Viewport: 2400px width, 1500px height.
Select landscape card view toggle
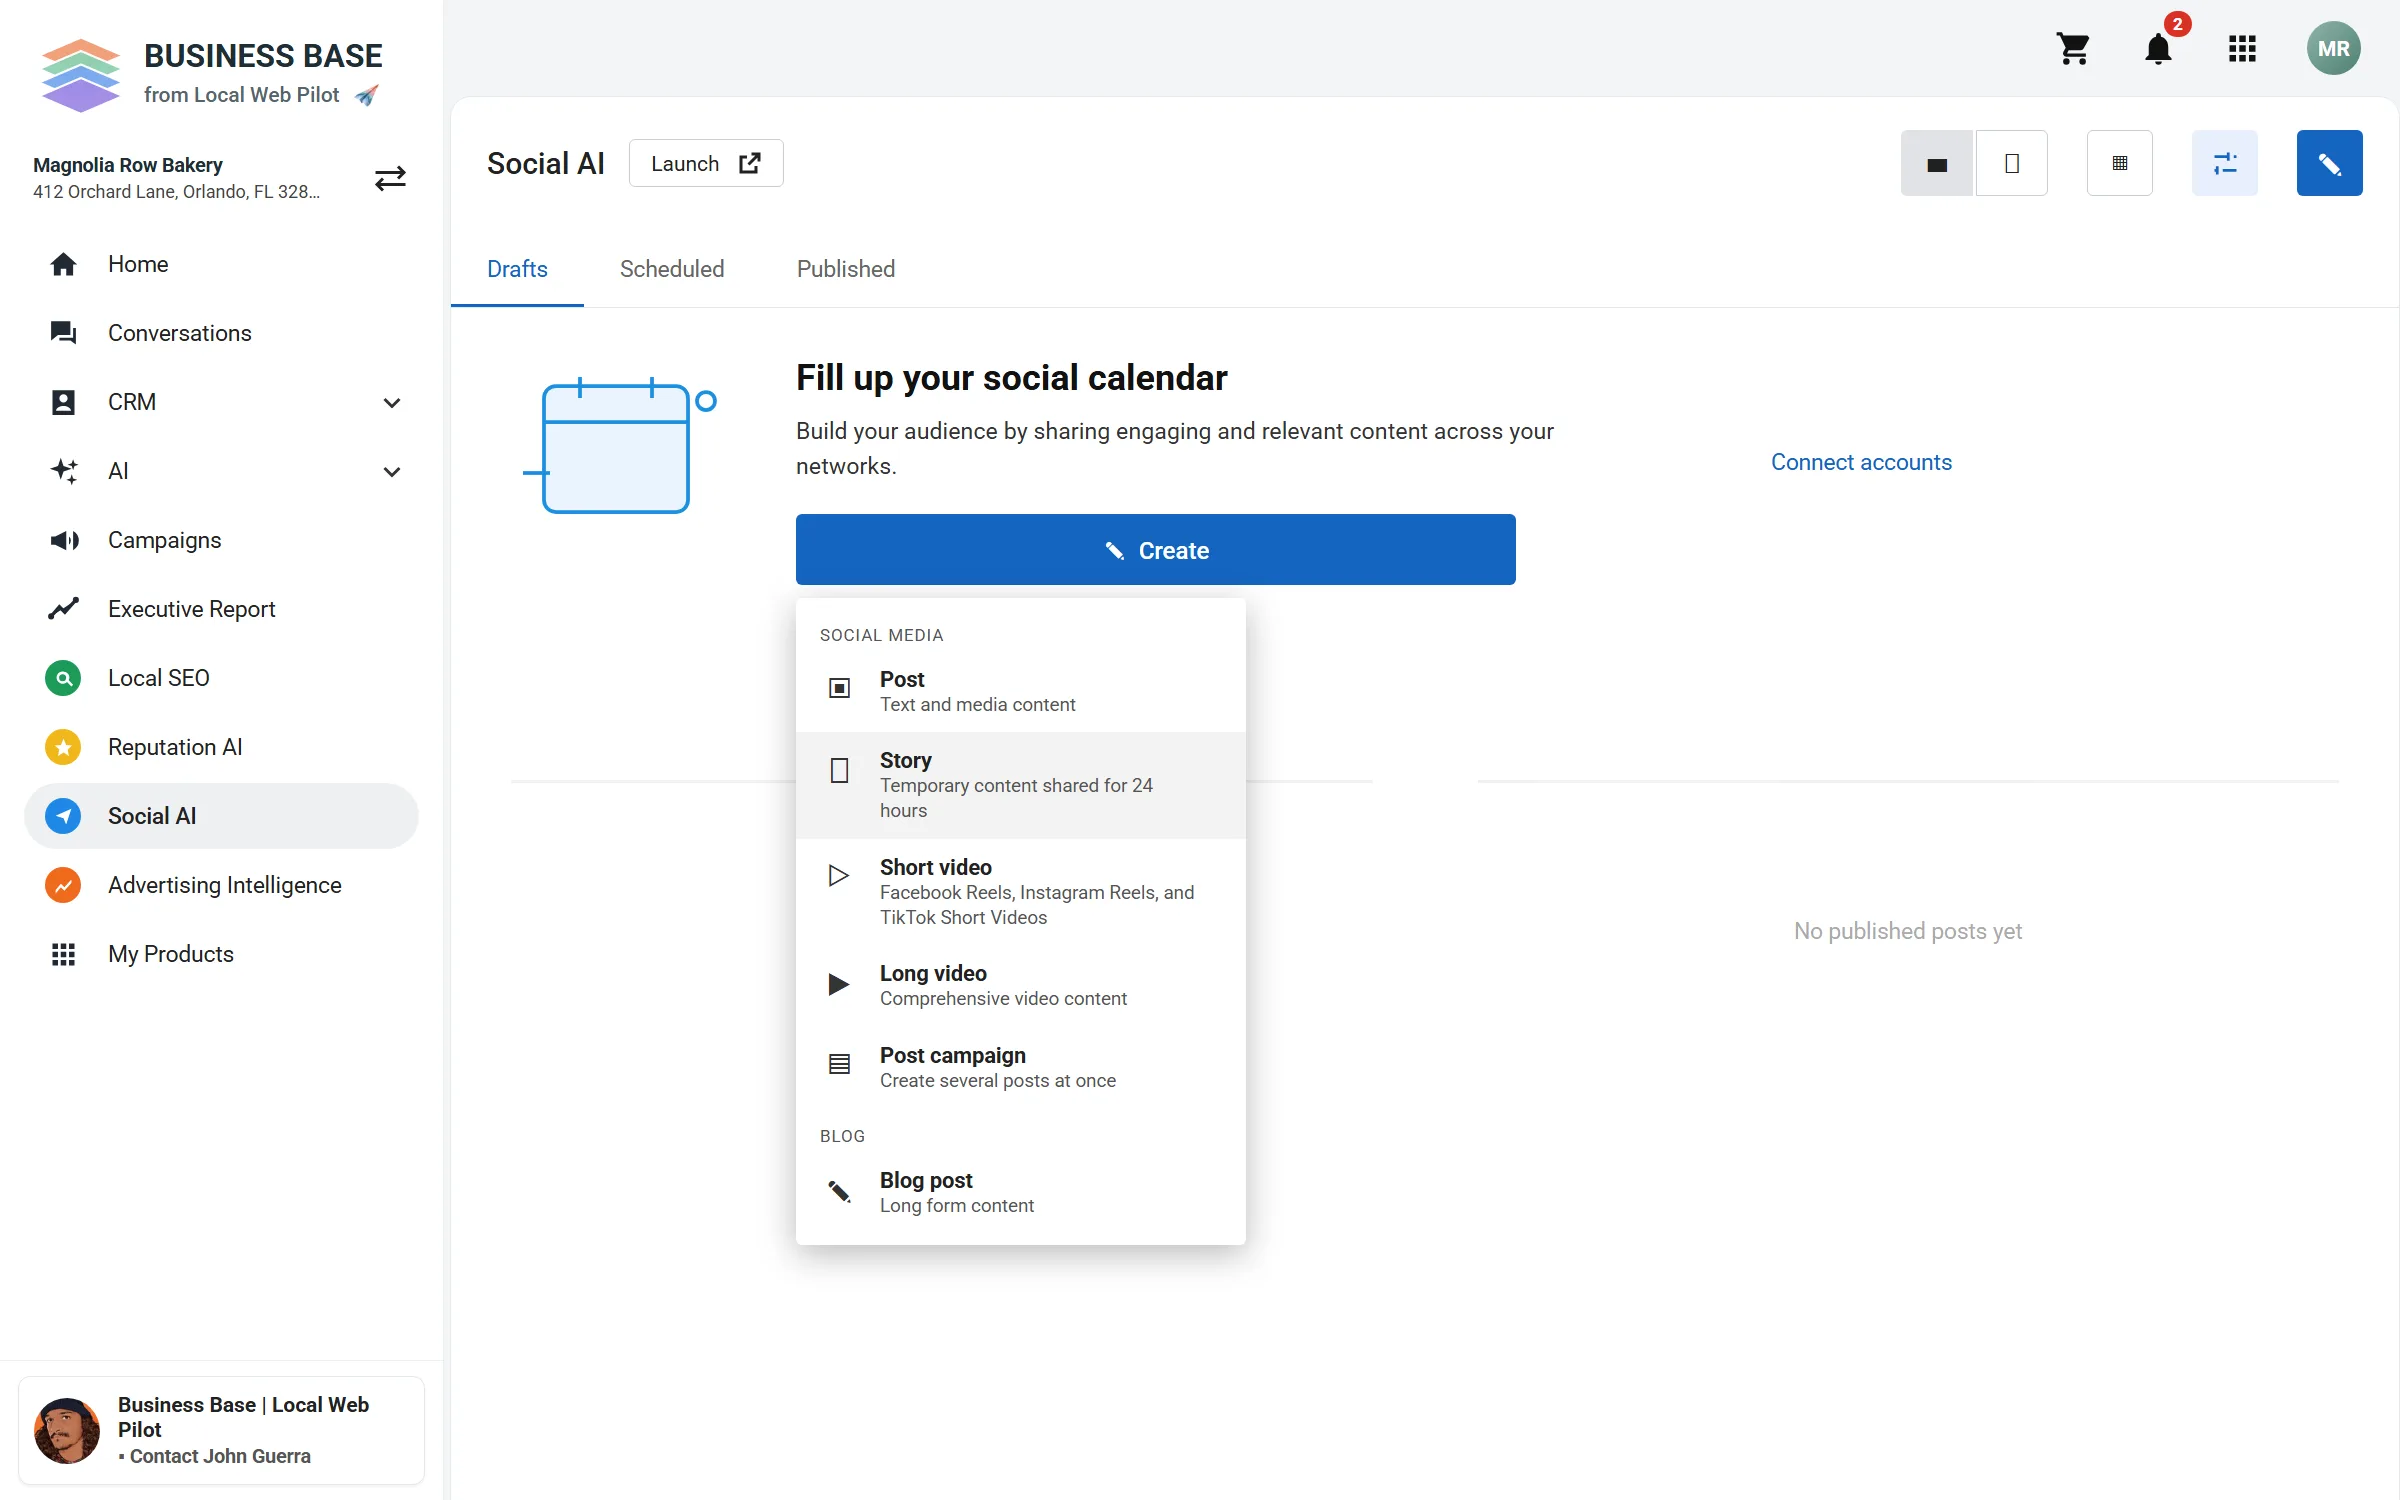1937,163
